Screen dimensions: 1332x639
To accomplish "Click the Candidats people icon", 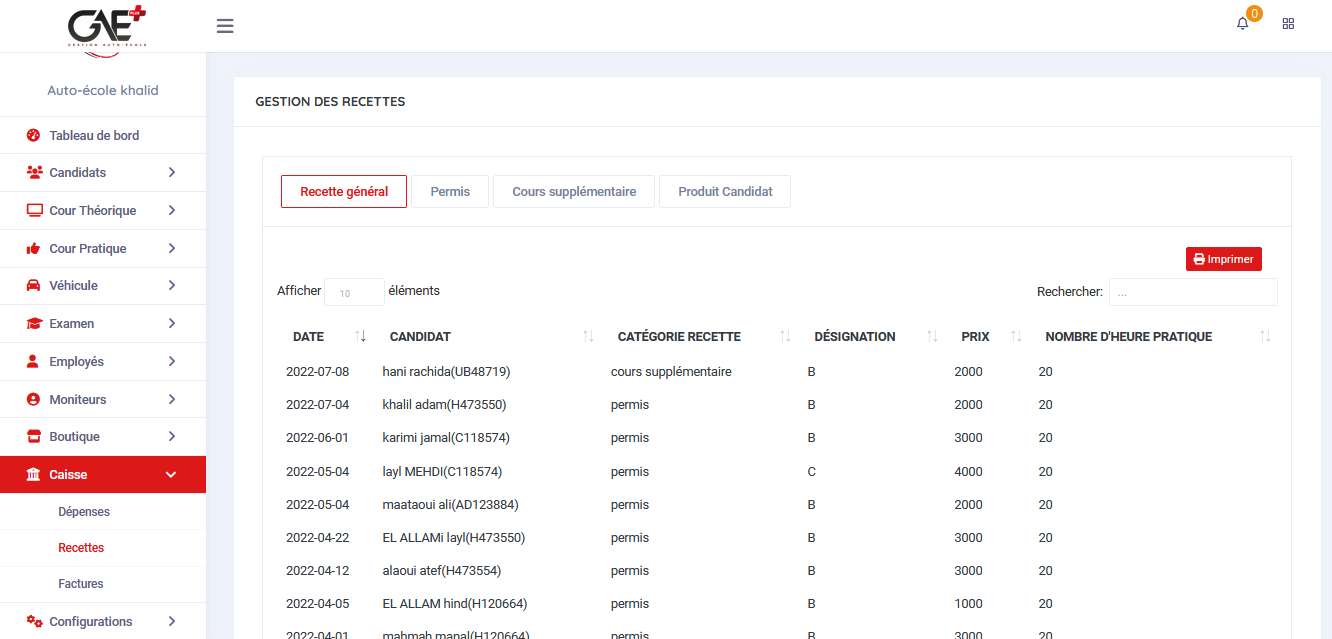I will coord(34,172).
